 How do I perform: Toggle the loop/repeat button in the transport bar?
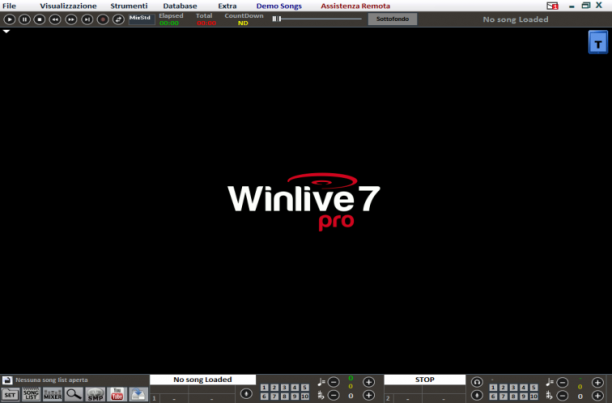[118, 19]
